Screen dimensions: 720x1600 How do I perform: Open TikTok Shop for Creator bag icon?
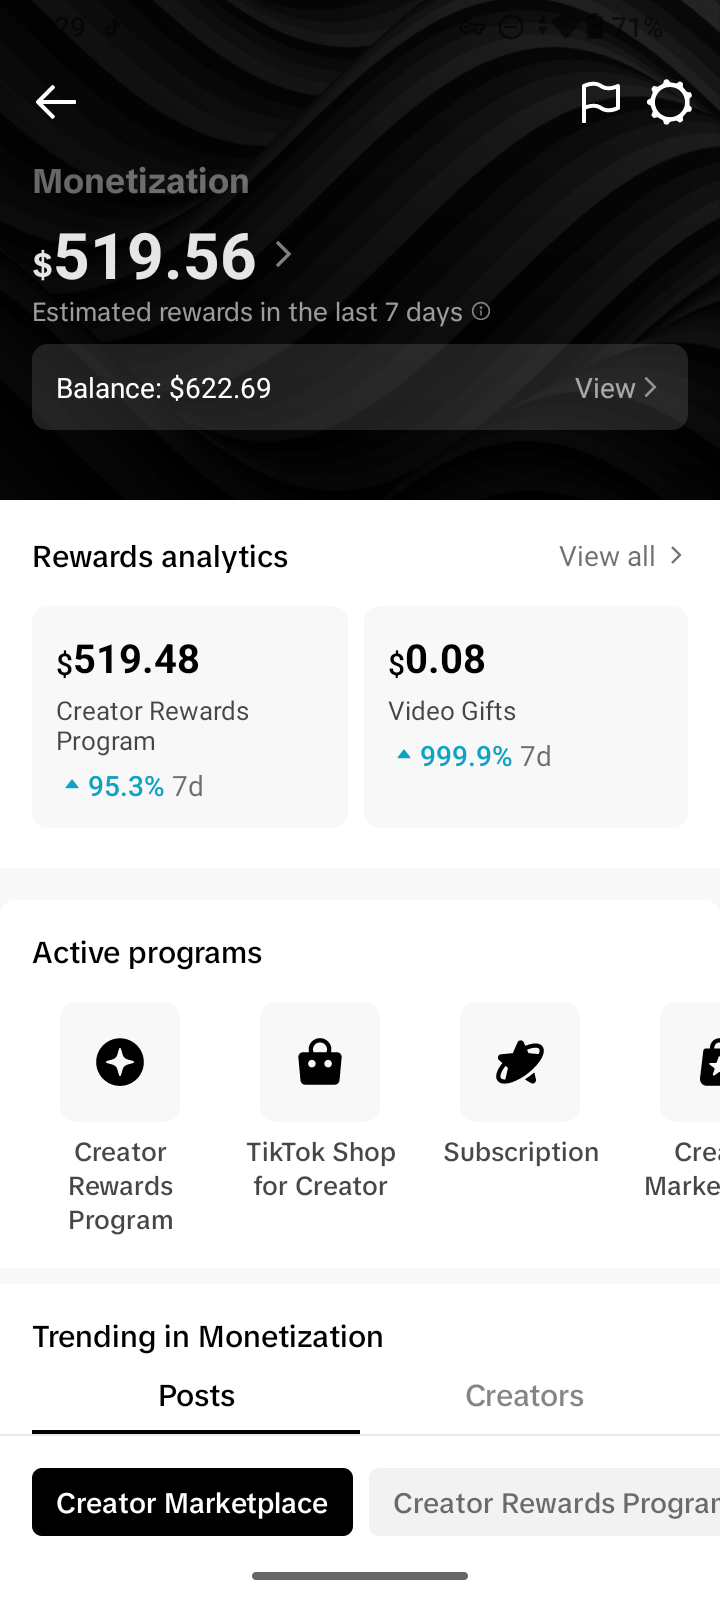click(x=320, y=1062)
